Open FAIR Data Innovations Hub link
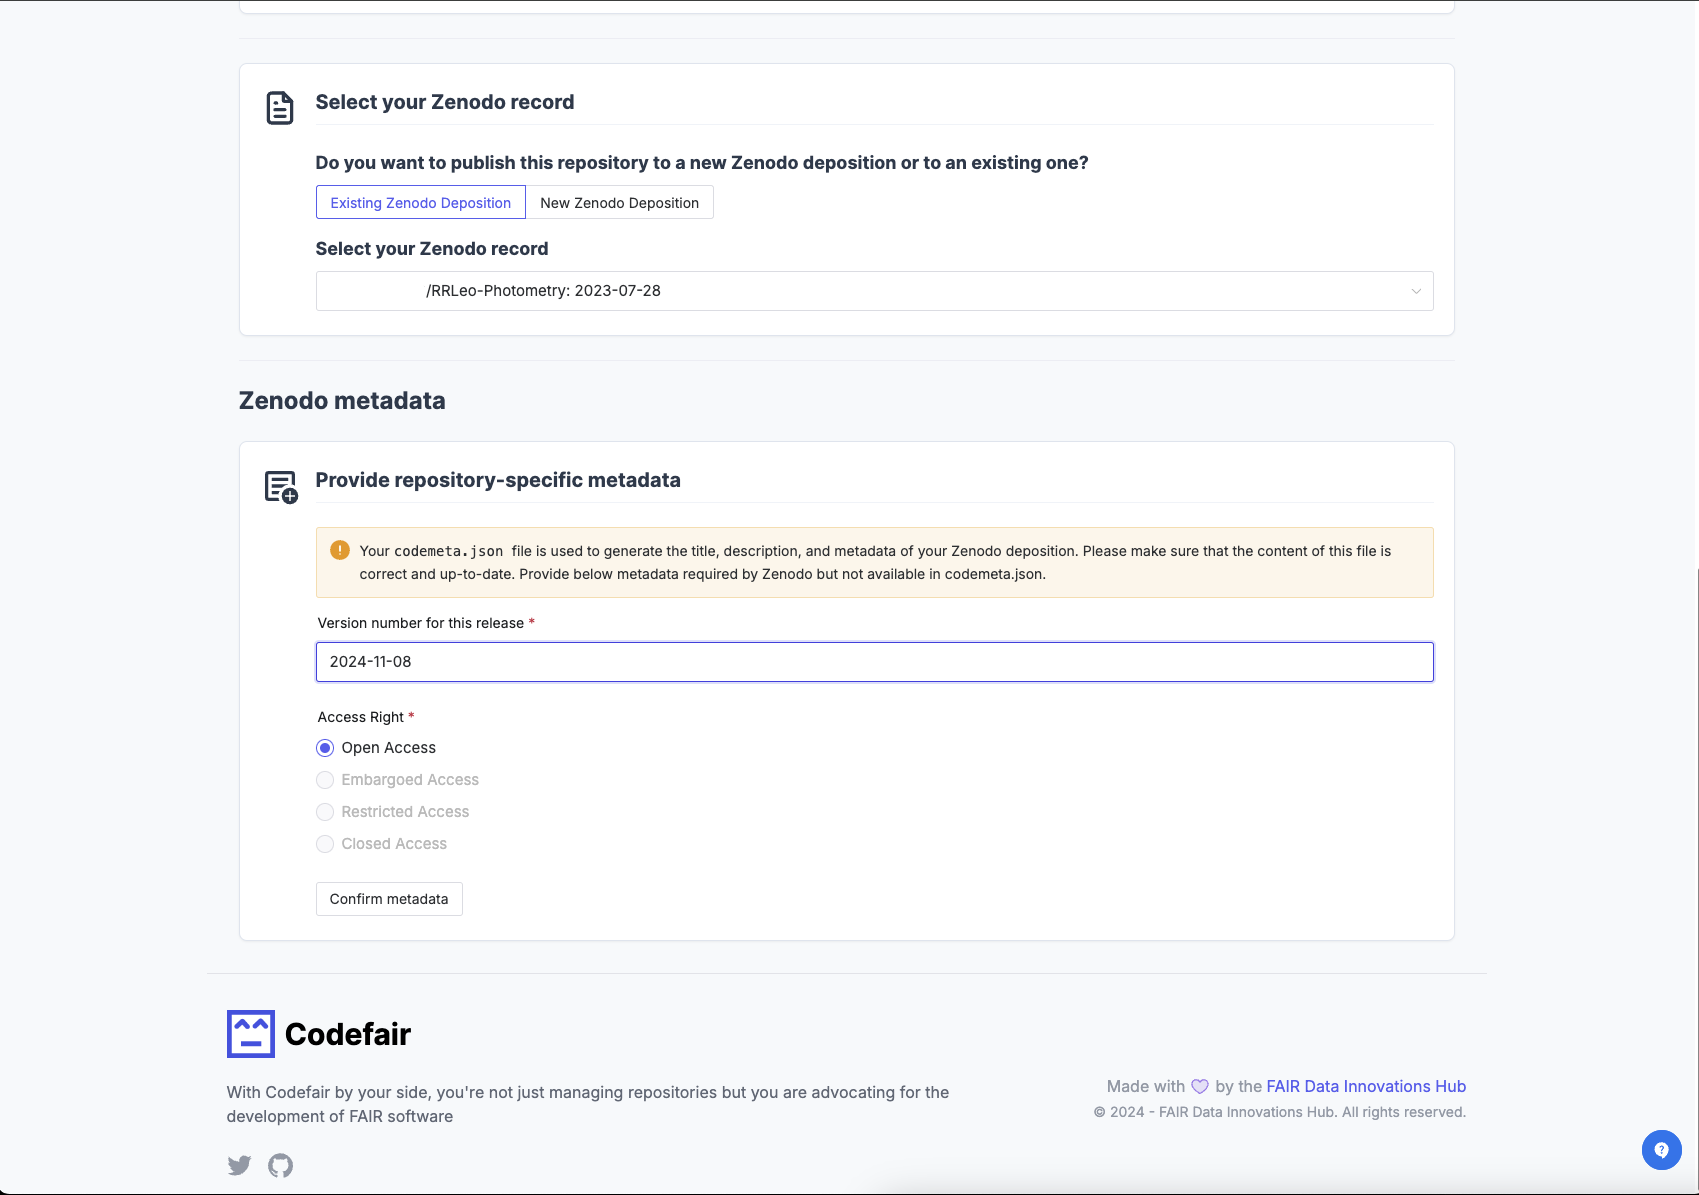The height and width of the screenshot is (1195, 1699). 1366,1087
